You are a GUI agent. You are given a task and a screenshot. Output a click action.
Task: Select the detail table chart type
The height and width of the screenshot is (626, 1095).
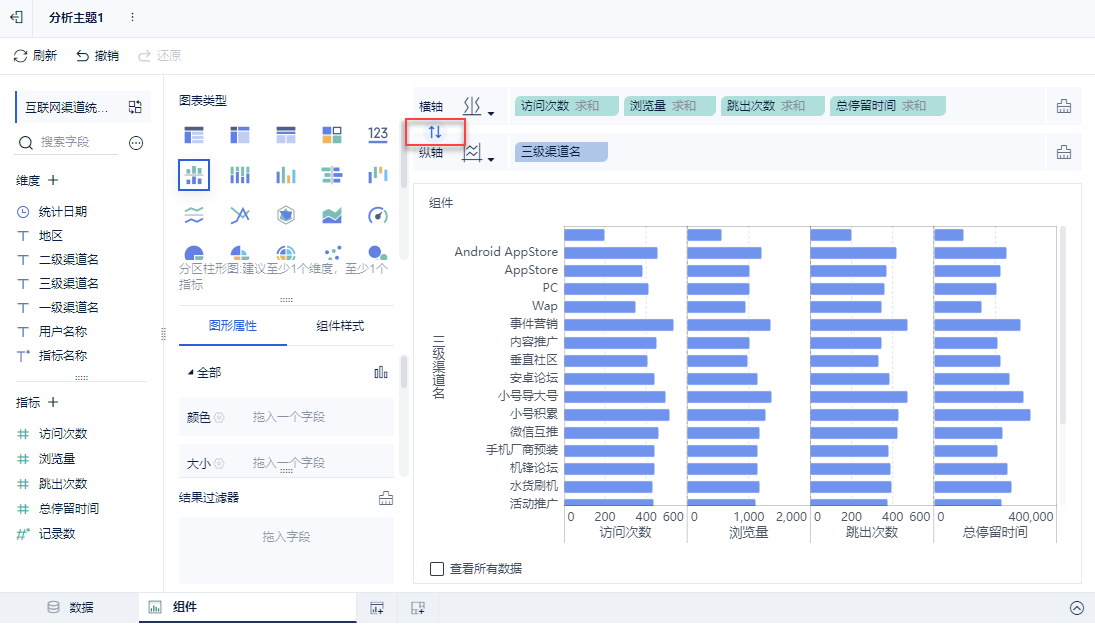point(286,135)
